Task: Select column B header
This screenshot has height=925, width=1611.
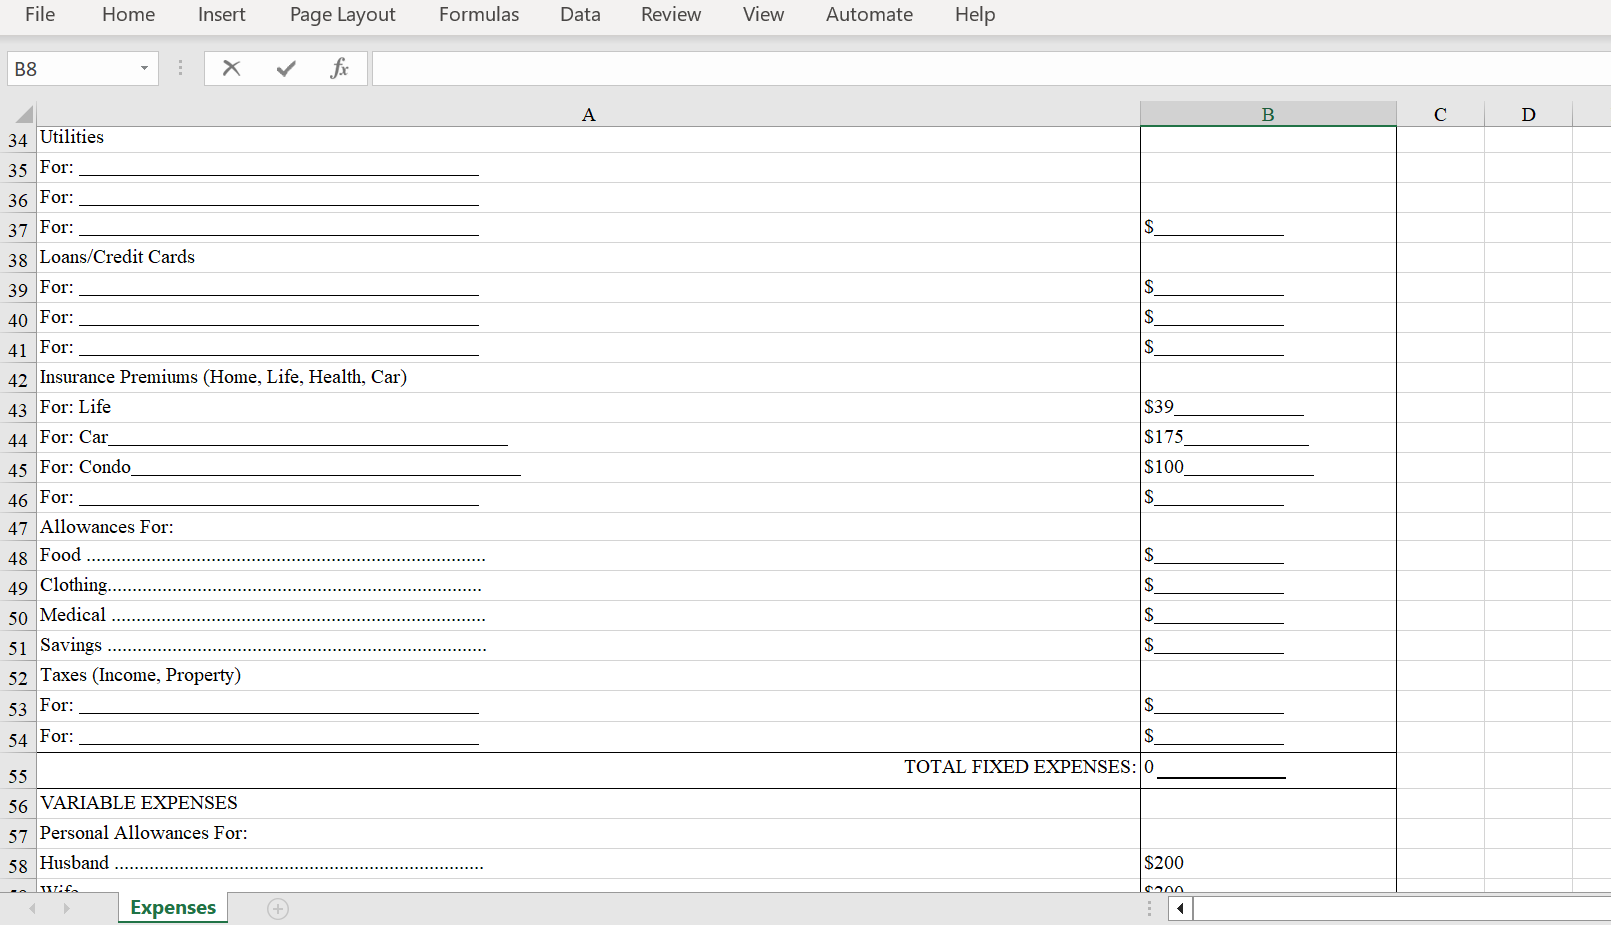Action: (1268, 114)
